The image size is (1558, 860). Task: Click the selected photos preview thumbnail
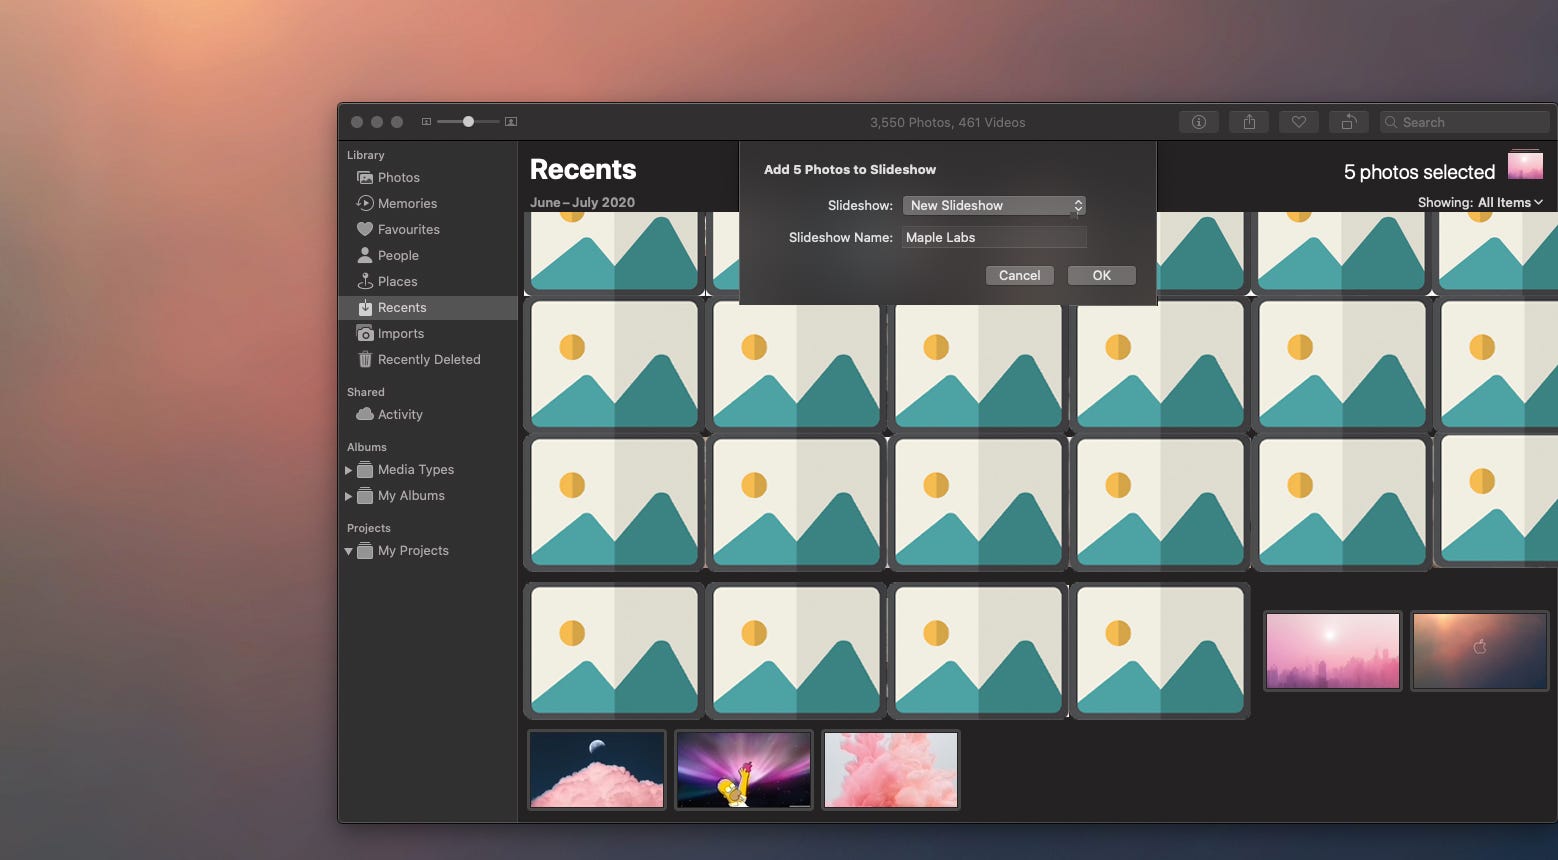click(x=1525, y=166)
